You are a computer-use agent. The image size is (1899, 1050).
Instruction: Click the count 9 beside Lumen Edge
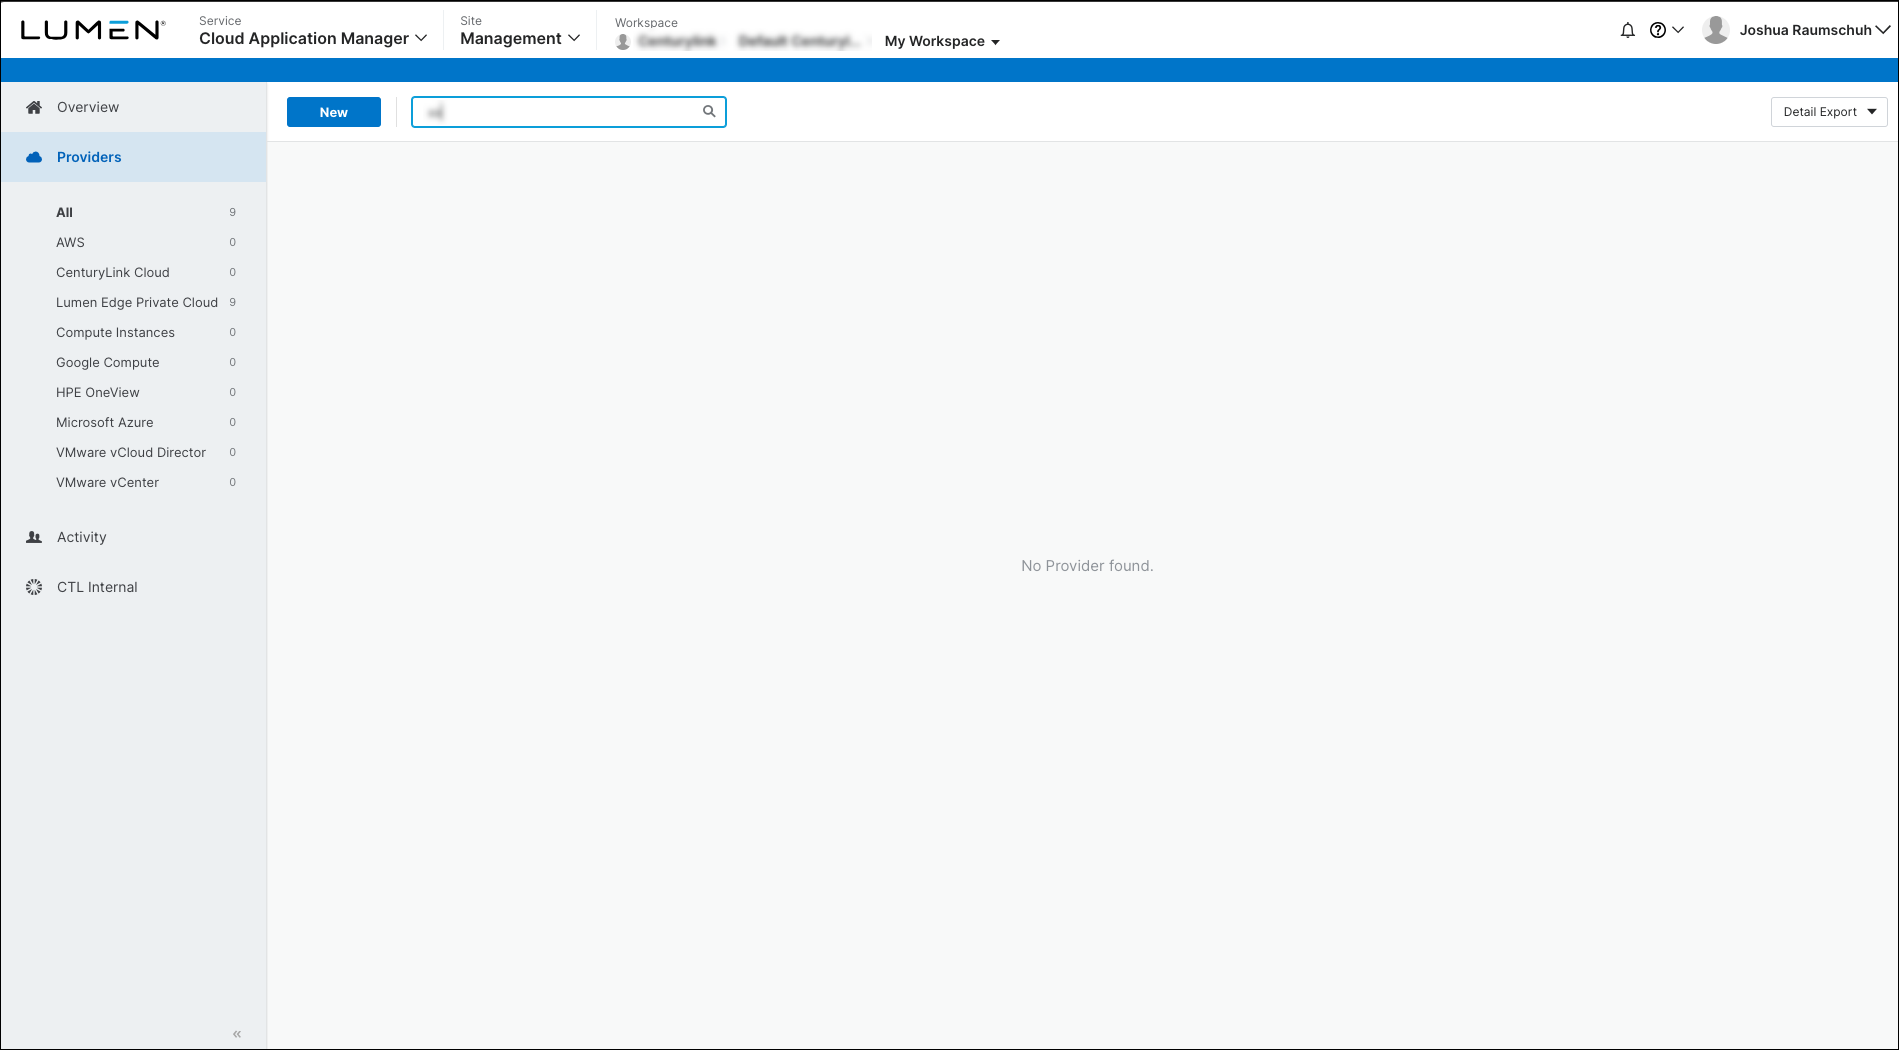[233, 302]
